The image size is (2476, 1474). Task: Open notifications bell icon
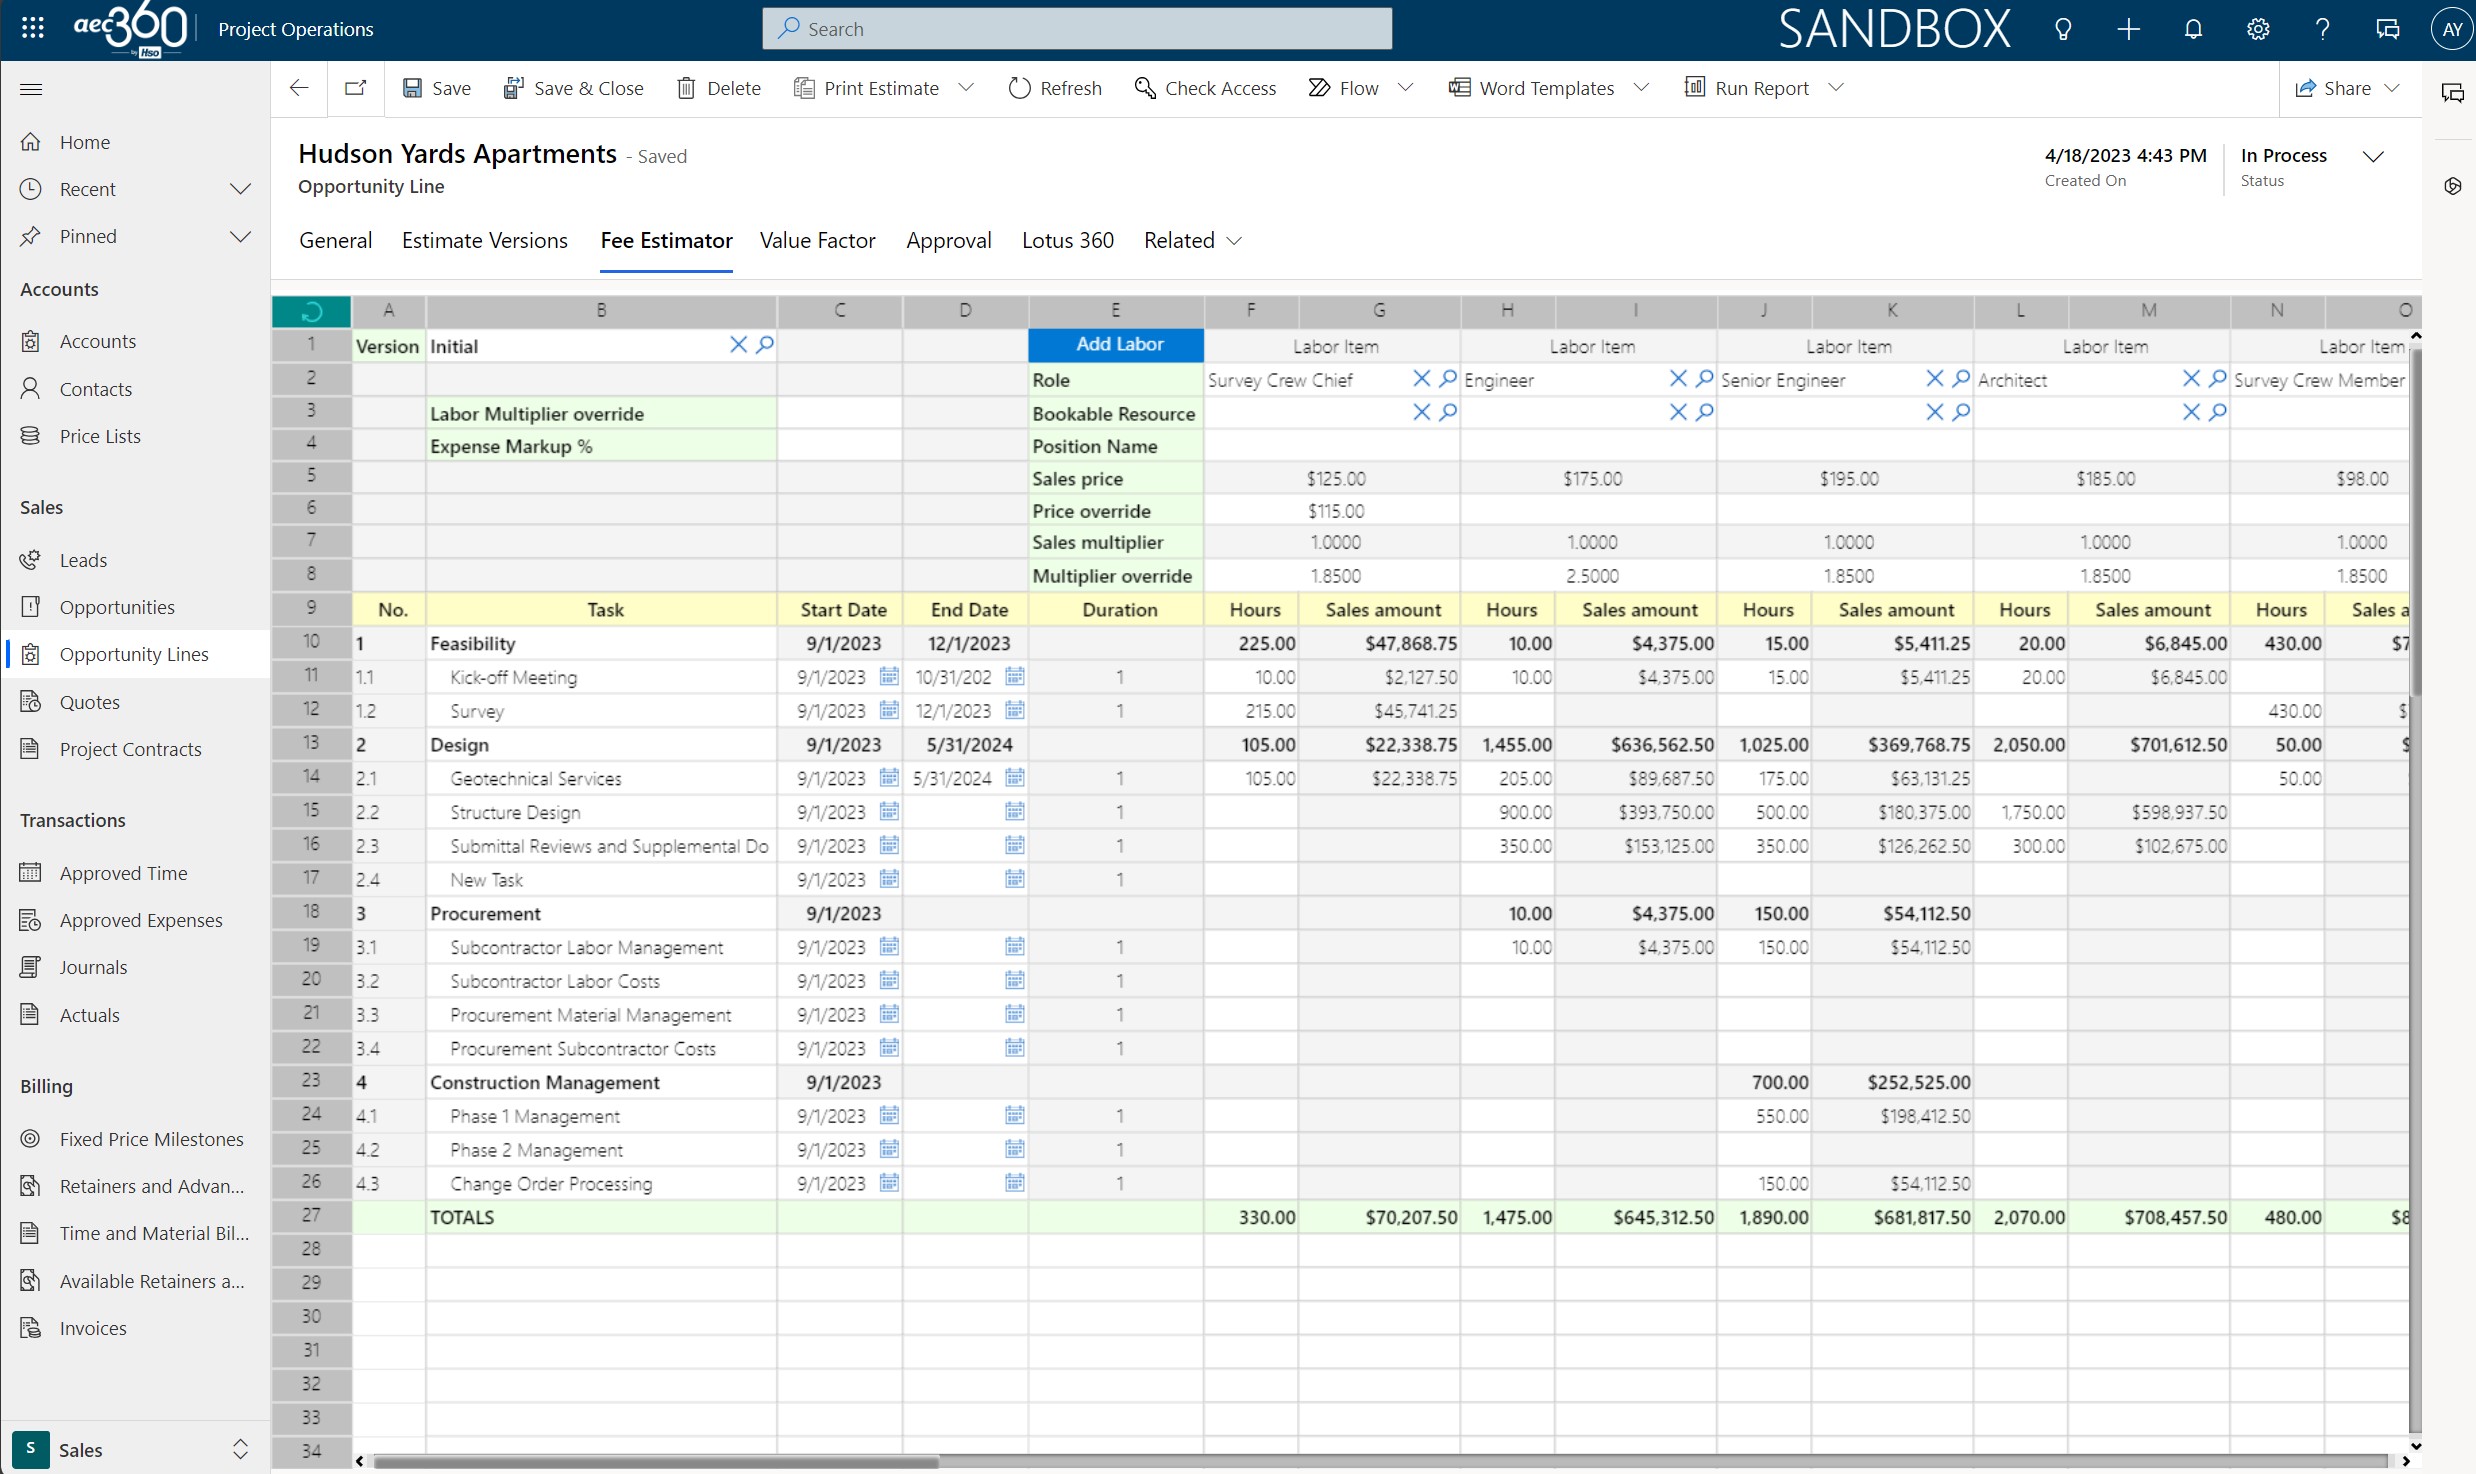click(2193, 29)
